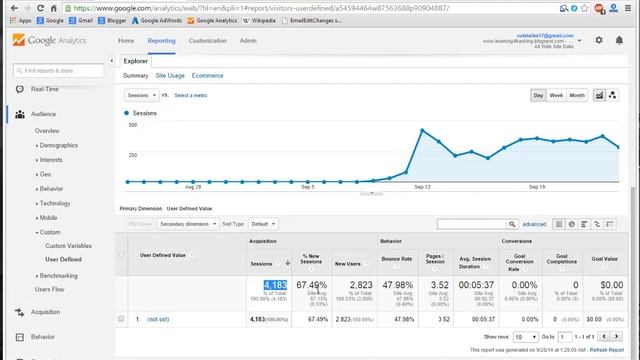Open the Sort Type Default dropdown
640x360 pixels.
tap(263, 224)
